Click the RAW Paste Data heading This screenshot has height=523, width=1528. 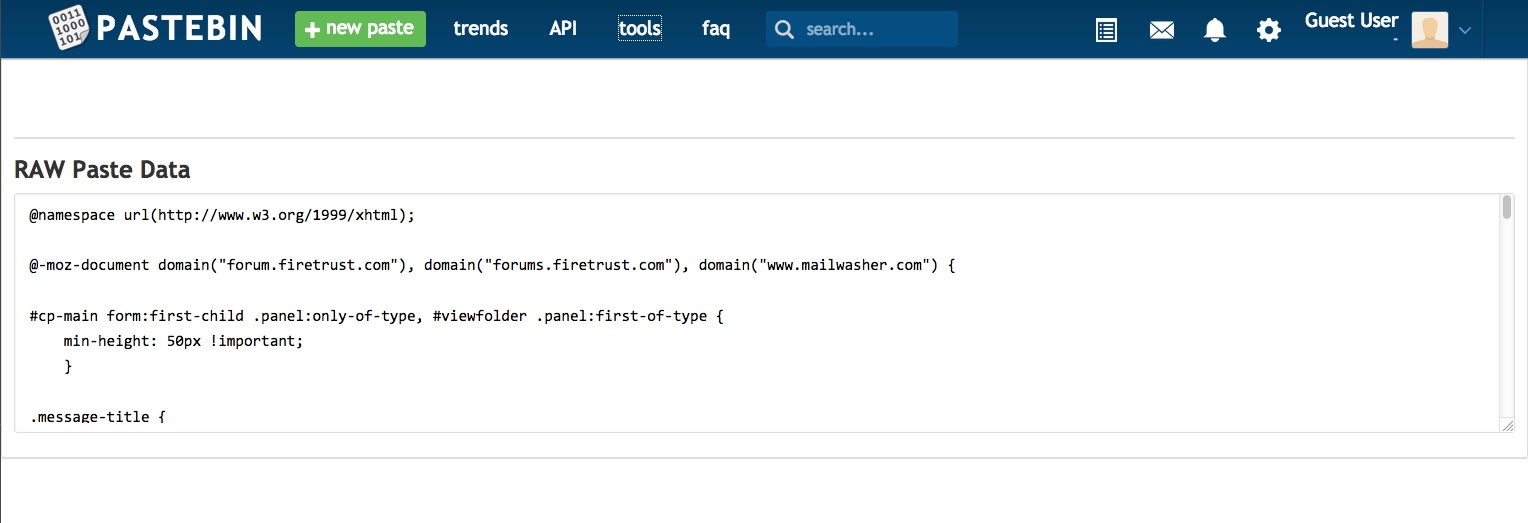click(102, 170)
